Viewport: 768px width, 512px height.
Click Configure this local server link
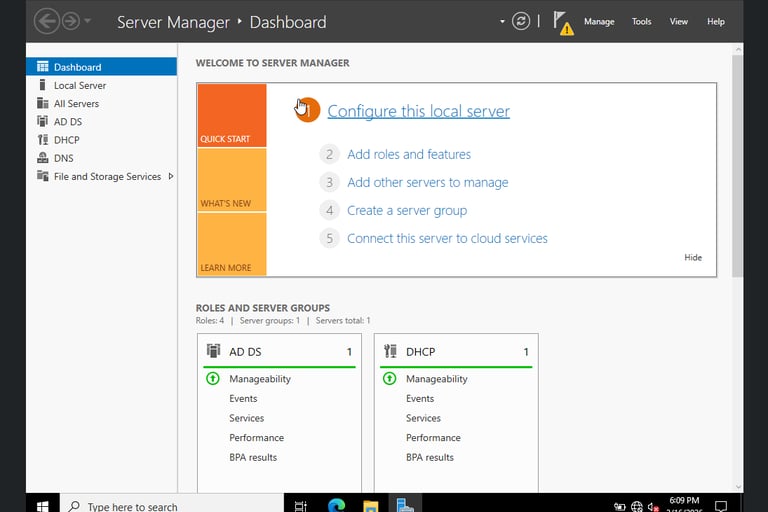click(x=418, y=111)
